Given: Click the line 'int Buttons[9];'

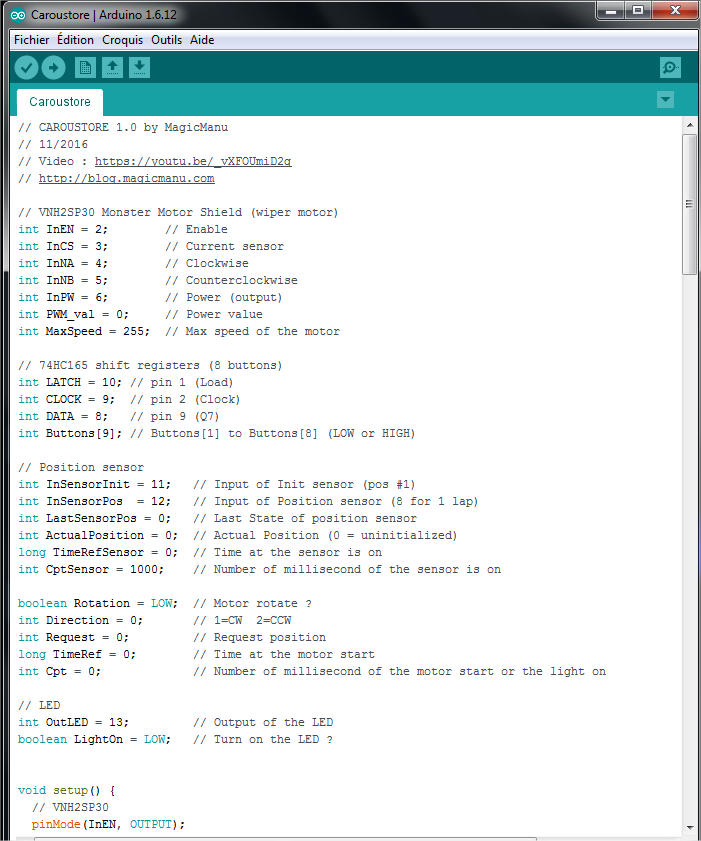Looking at the screenshot, I should tap(70, 433).
